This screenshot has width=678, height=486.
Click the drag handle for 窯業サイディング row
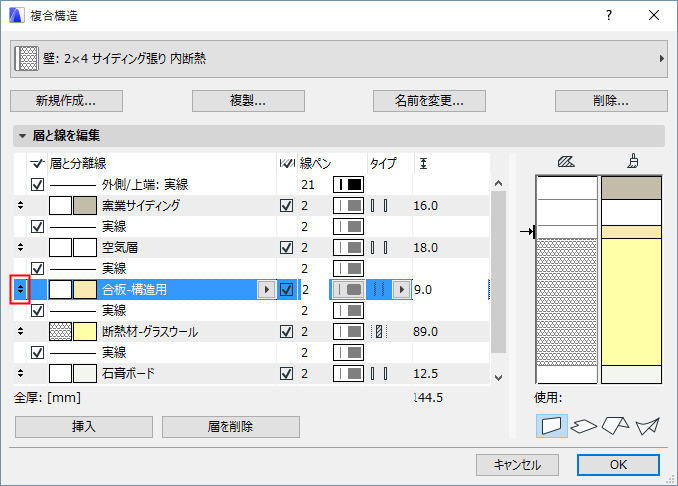[20, 205]
